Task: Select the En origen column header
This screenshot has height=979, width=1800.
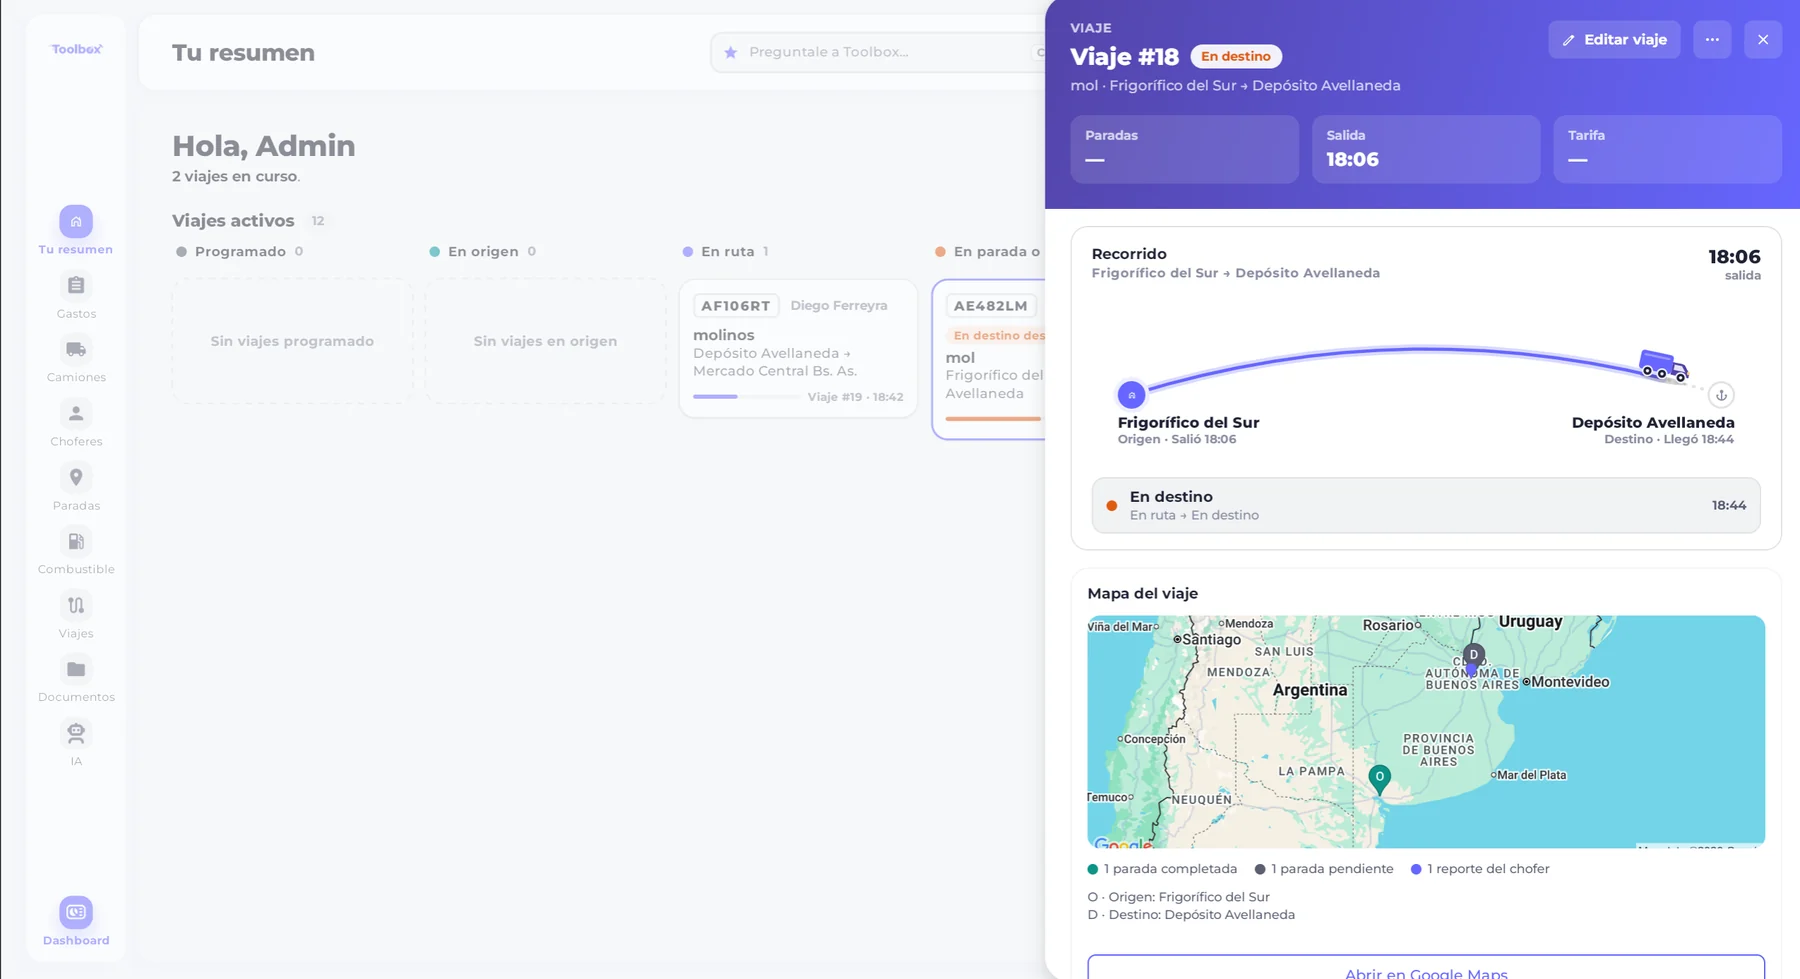Action: tap(483, 252)
